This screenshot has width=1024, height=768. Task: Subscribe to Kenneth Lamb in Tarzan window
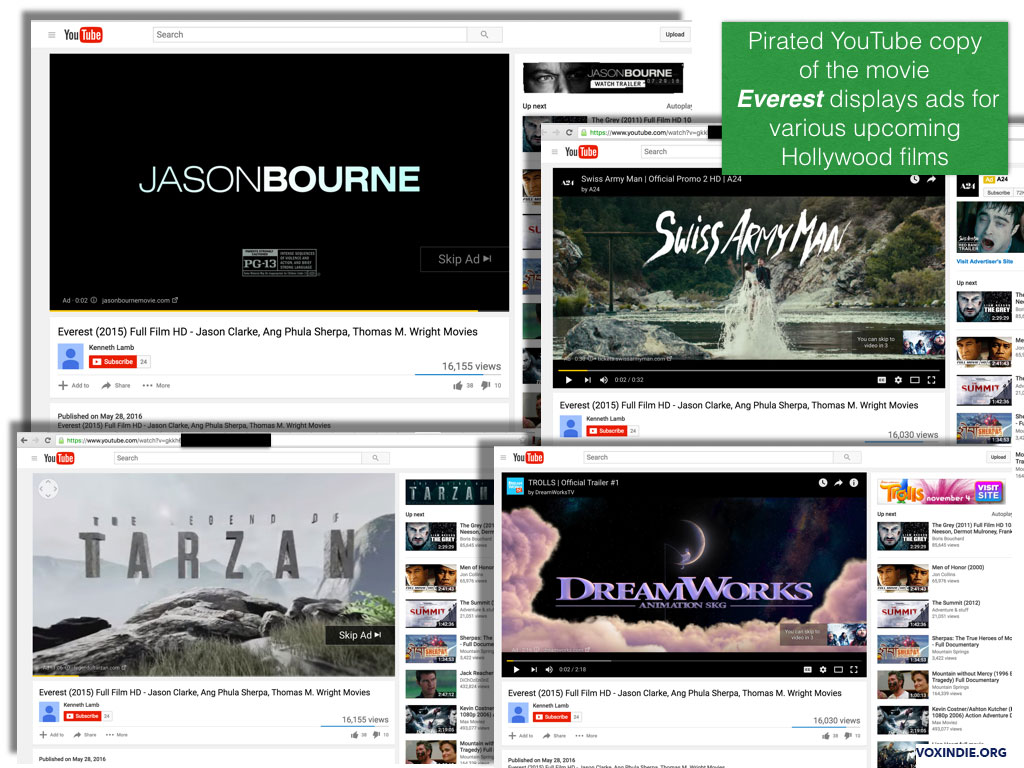tap(82, 716)
